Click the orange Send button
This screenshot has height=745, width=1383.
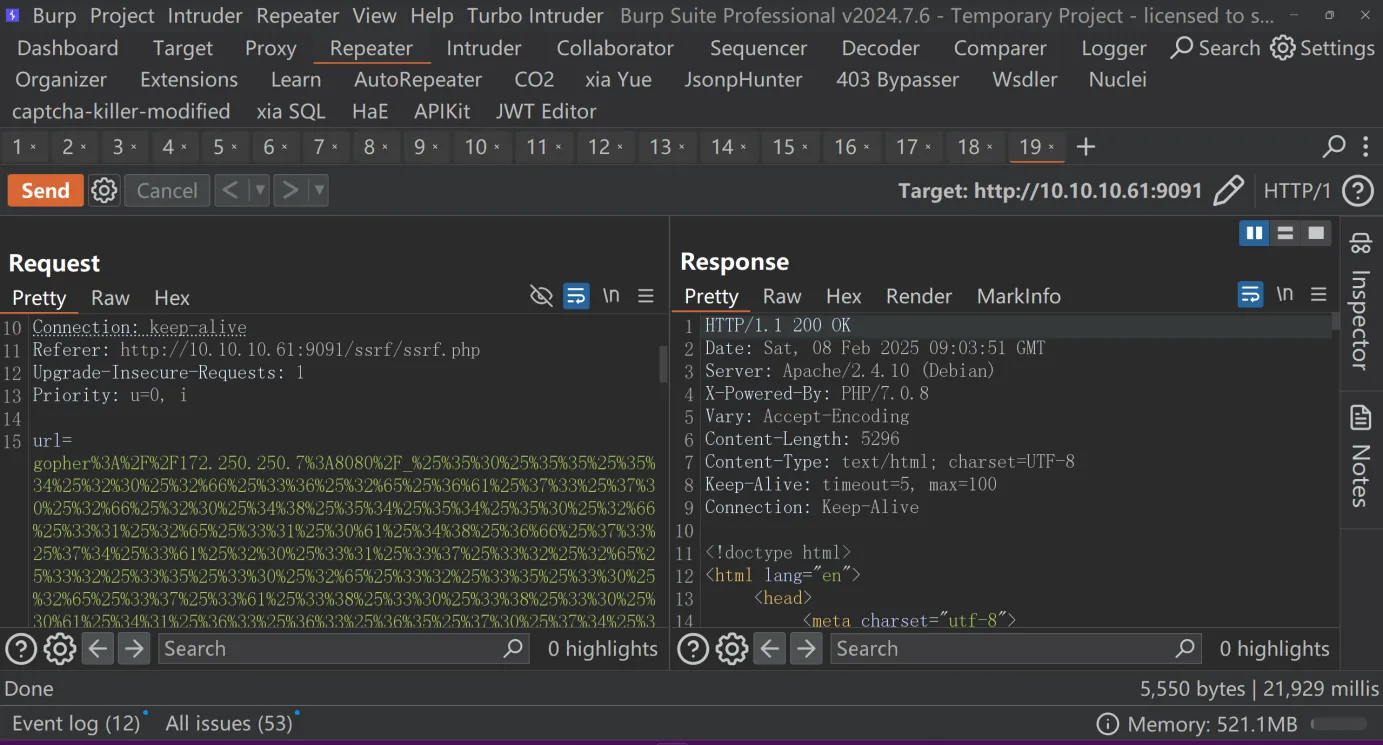pos(46,190)
